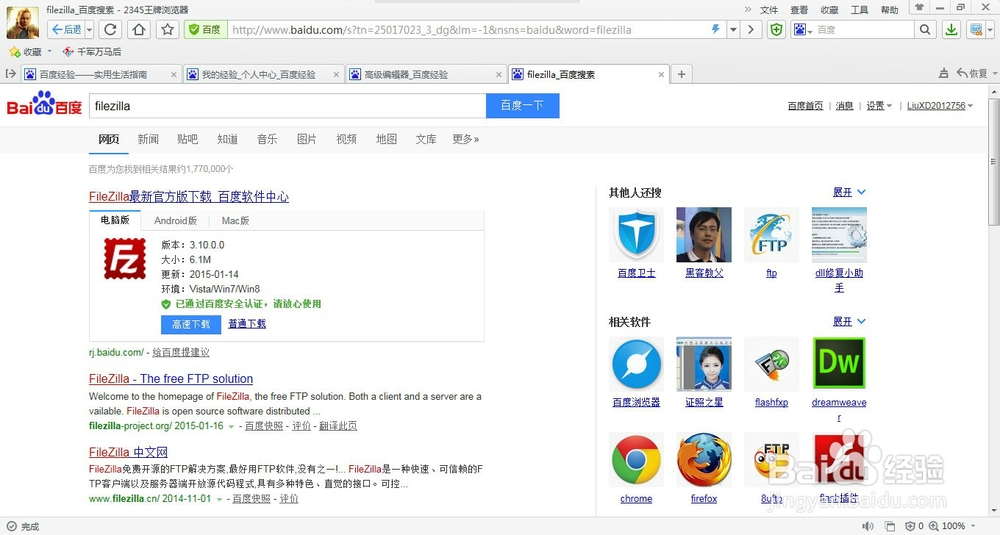The height and width of the screenshot is (535, 1000).
Task: Close the filezilla_百度搜索 tab
Action: coord(661,75)
